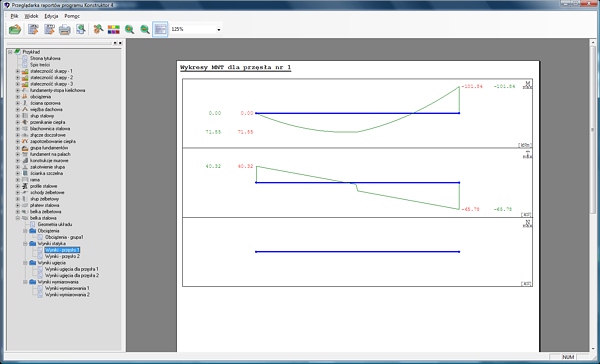Viewport: 600px width, 364px height.
Task: Toggle the highlighted page layout view button
Action: pyautogui.click(x=160, y=29)
